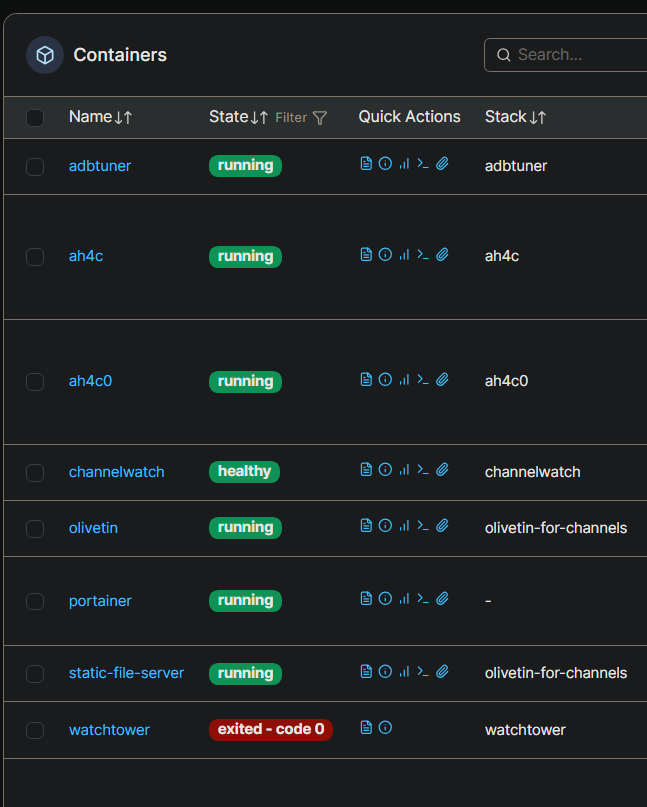Viewport: 647px width, 807px height.
Task: Open inspect icon for adbtuner container
Action: click(385, 164)
